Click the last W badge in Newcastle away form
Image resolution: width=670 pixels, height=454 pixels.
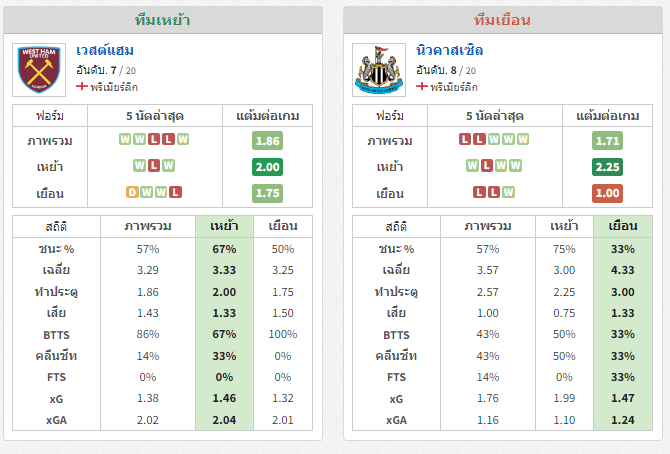click(508, 192)
